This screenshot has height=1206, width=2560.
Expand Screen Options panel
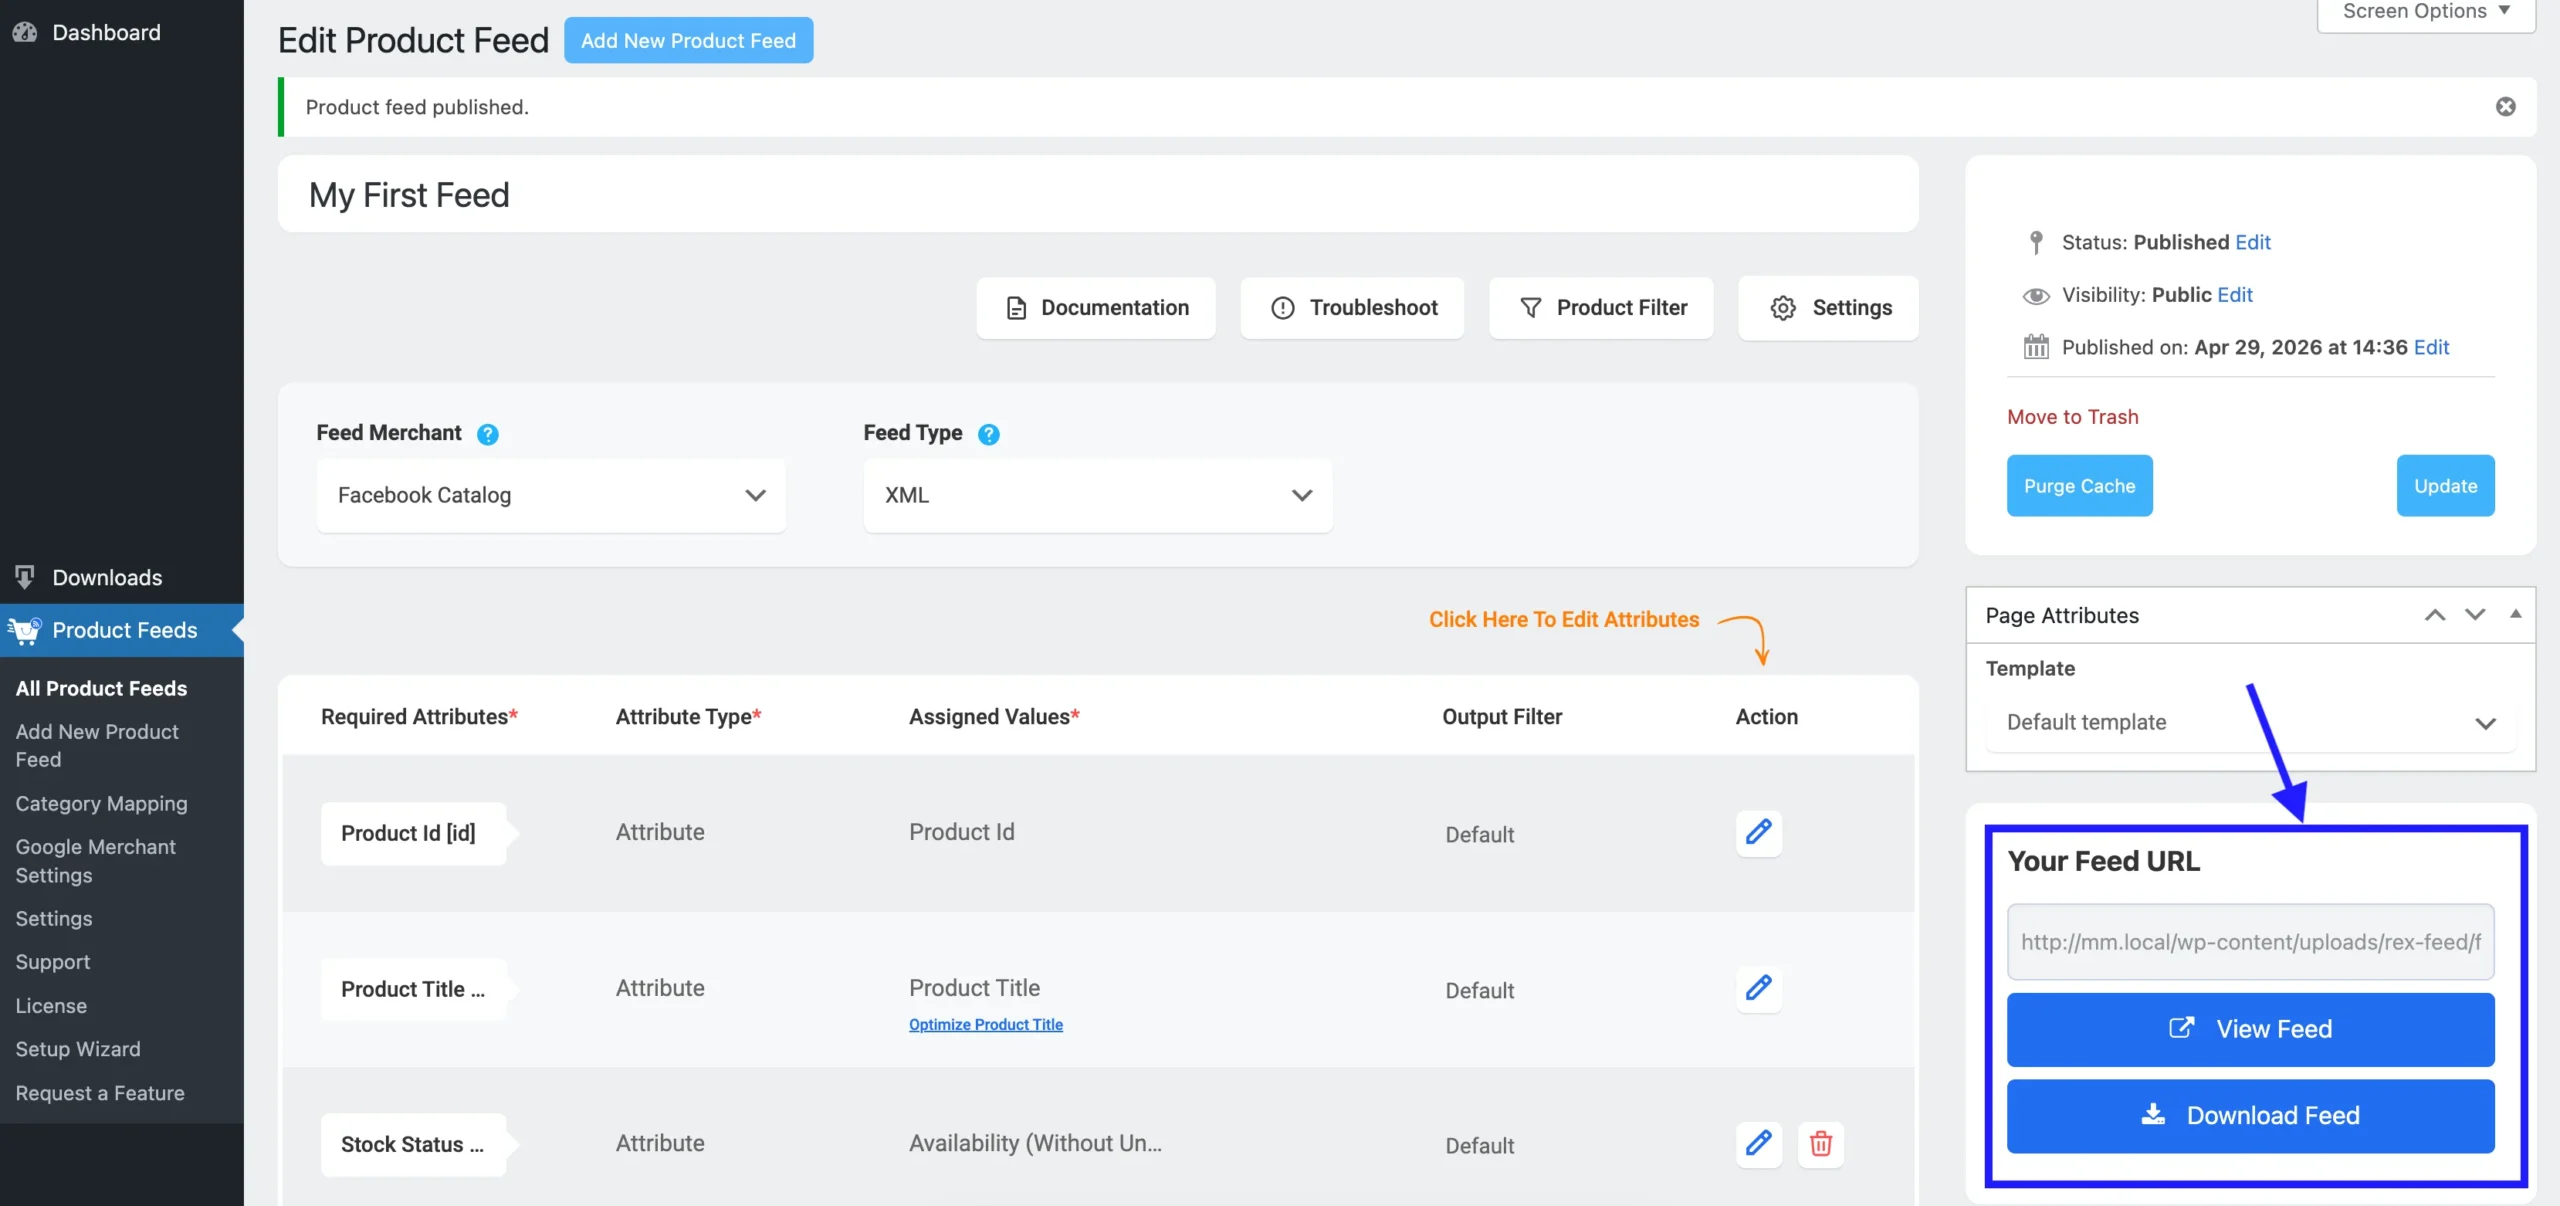[2425, 12]
